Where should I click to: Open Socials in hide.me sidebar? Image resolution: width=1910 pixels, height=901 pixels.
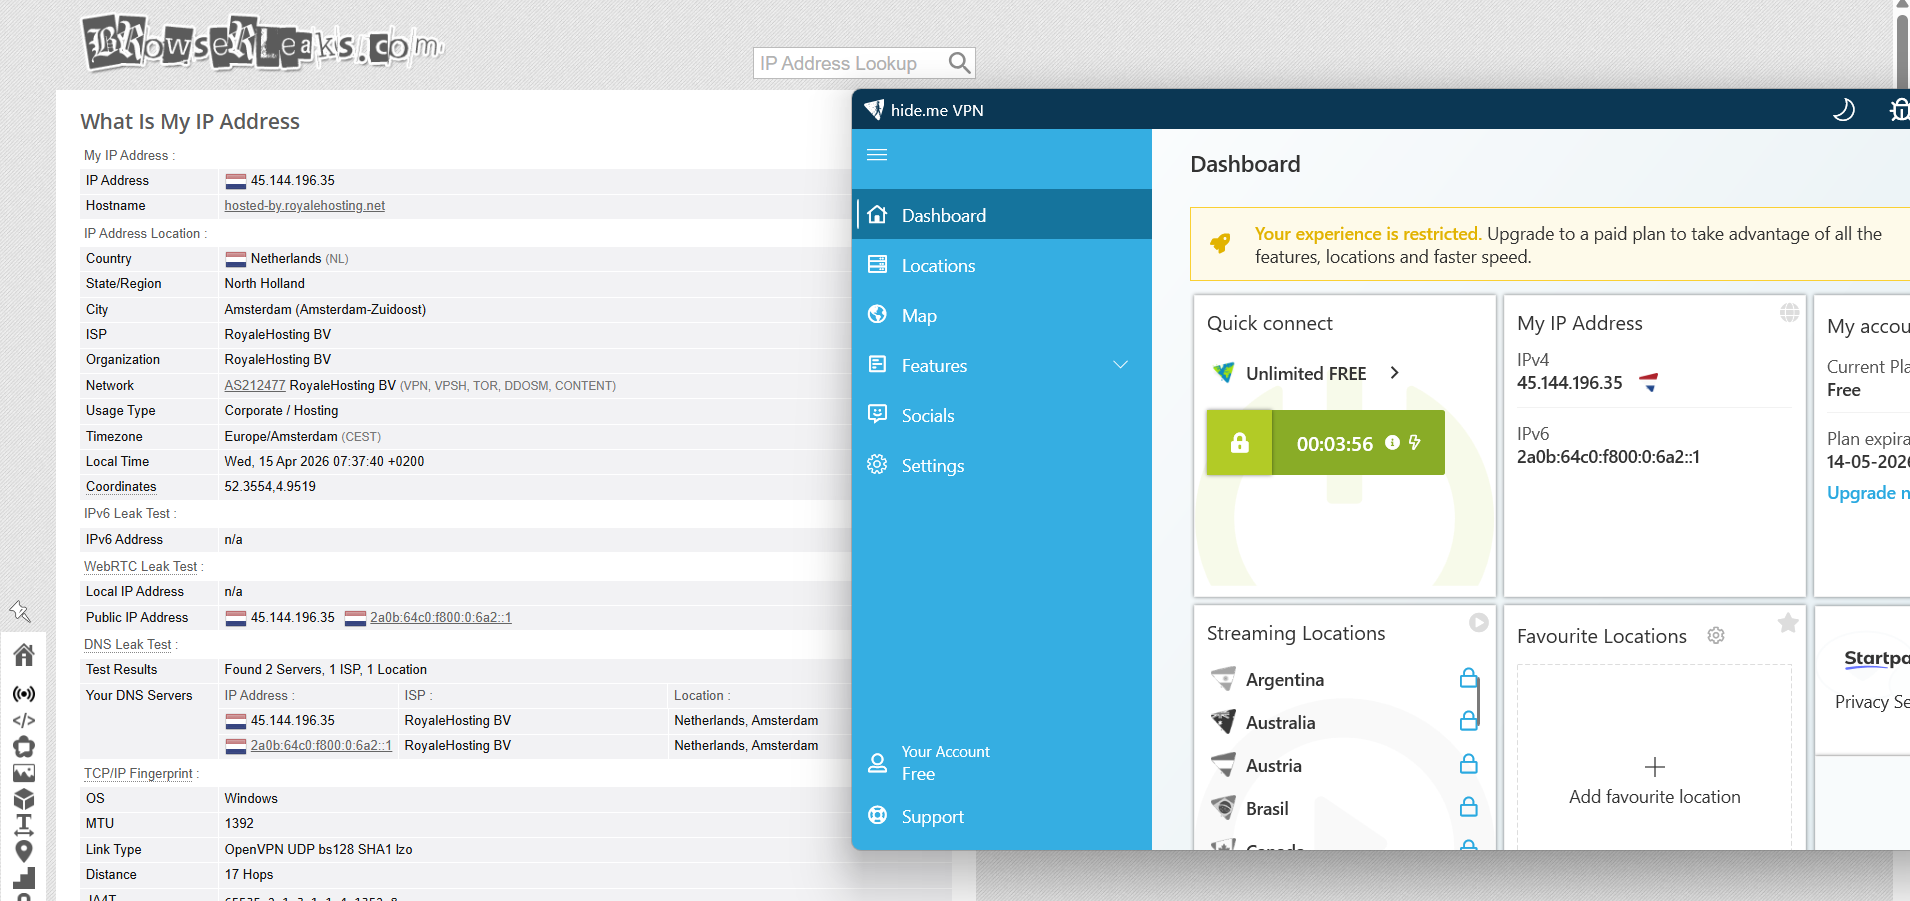coord(1004,415)
